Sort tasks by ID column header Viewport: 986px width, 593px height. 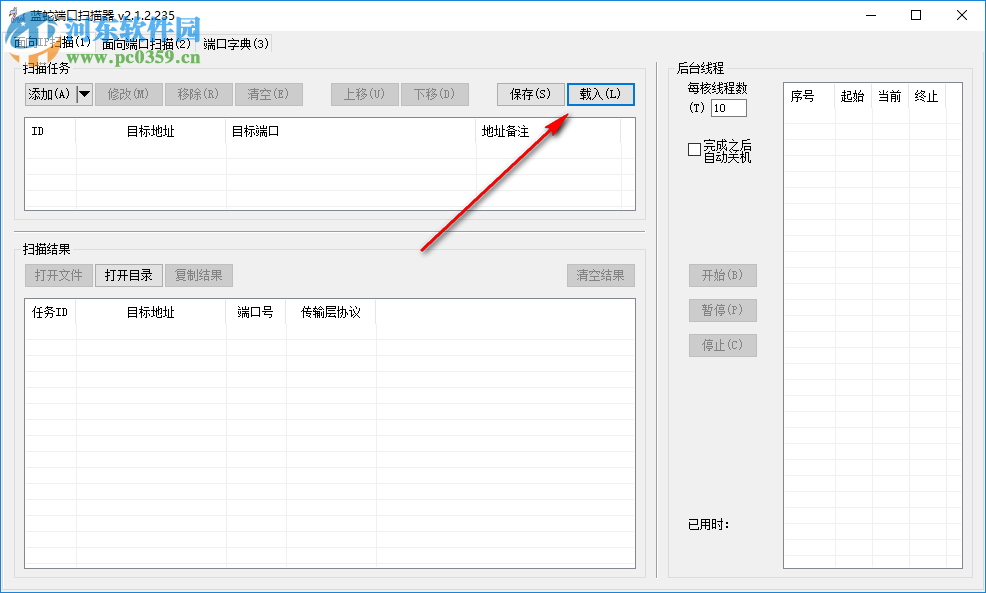point(50,131)
